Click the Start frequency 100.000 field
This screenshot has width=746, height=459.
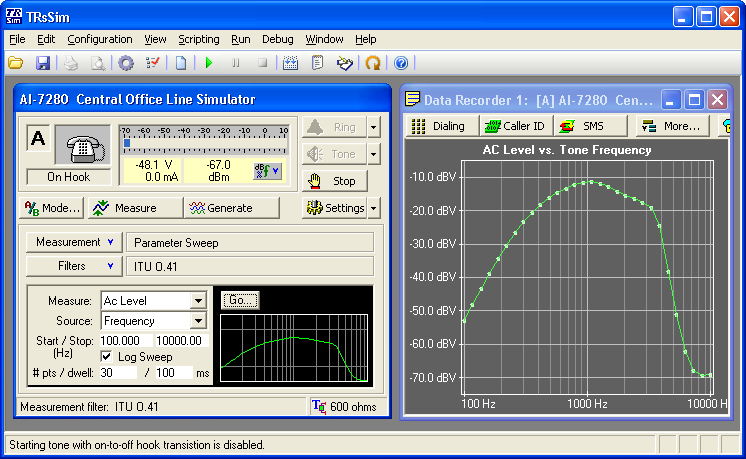(x=127, y=341)
